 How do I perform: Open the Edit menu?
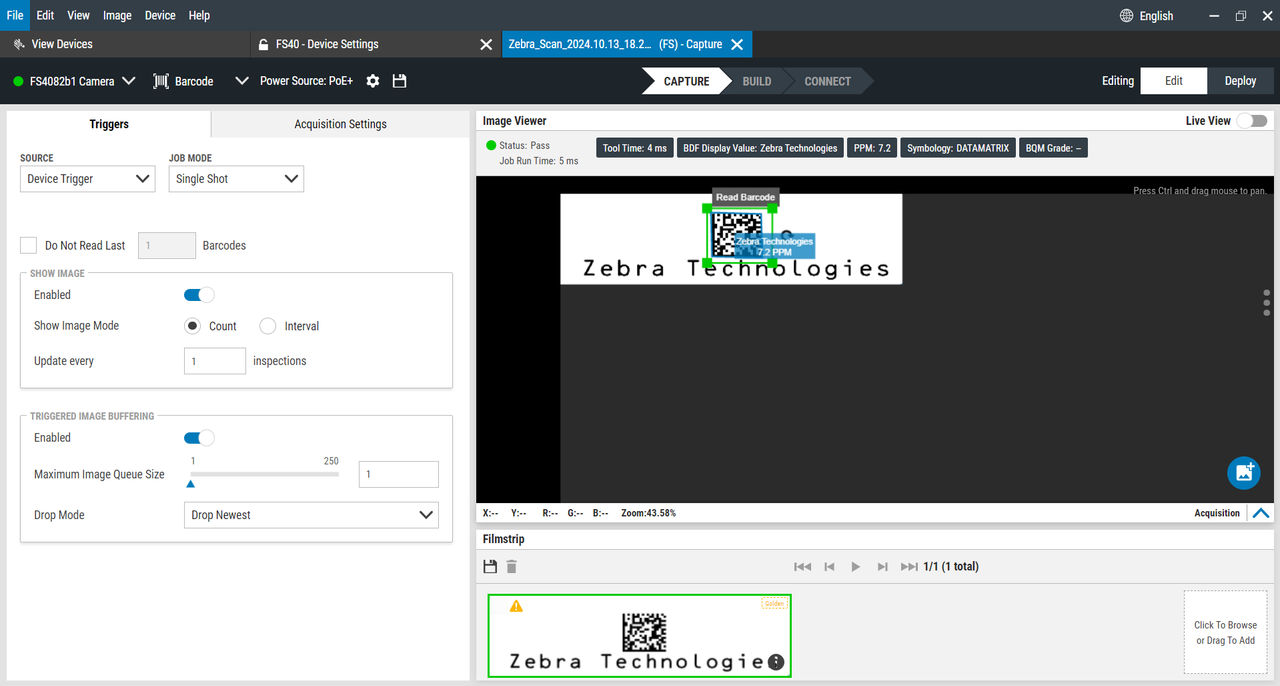[x=45, y=15]
